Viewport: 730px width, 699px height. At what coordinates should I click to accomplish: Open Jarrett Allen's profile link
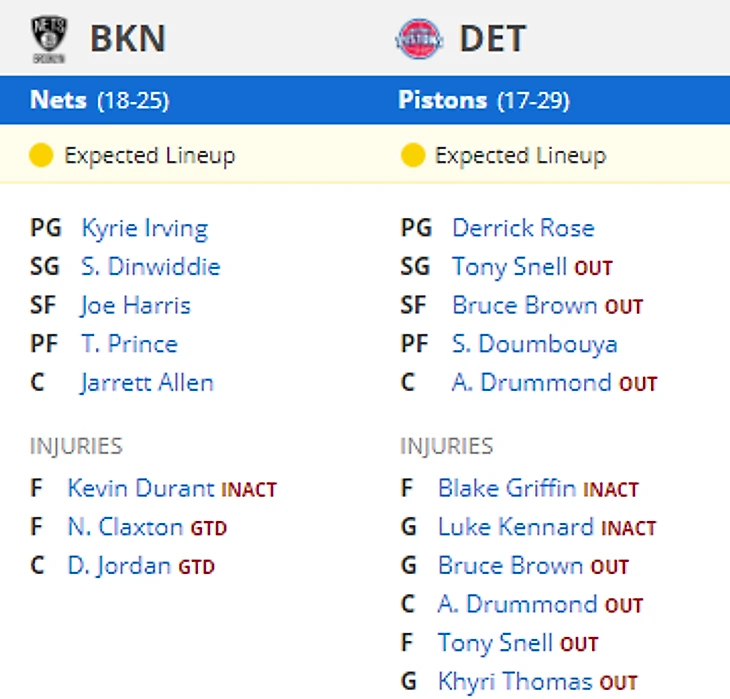[147, 383]
